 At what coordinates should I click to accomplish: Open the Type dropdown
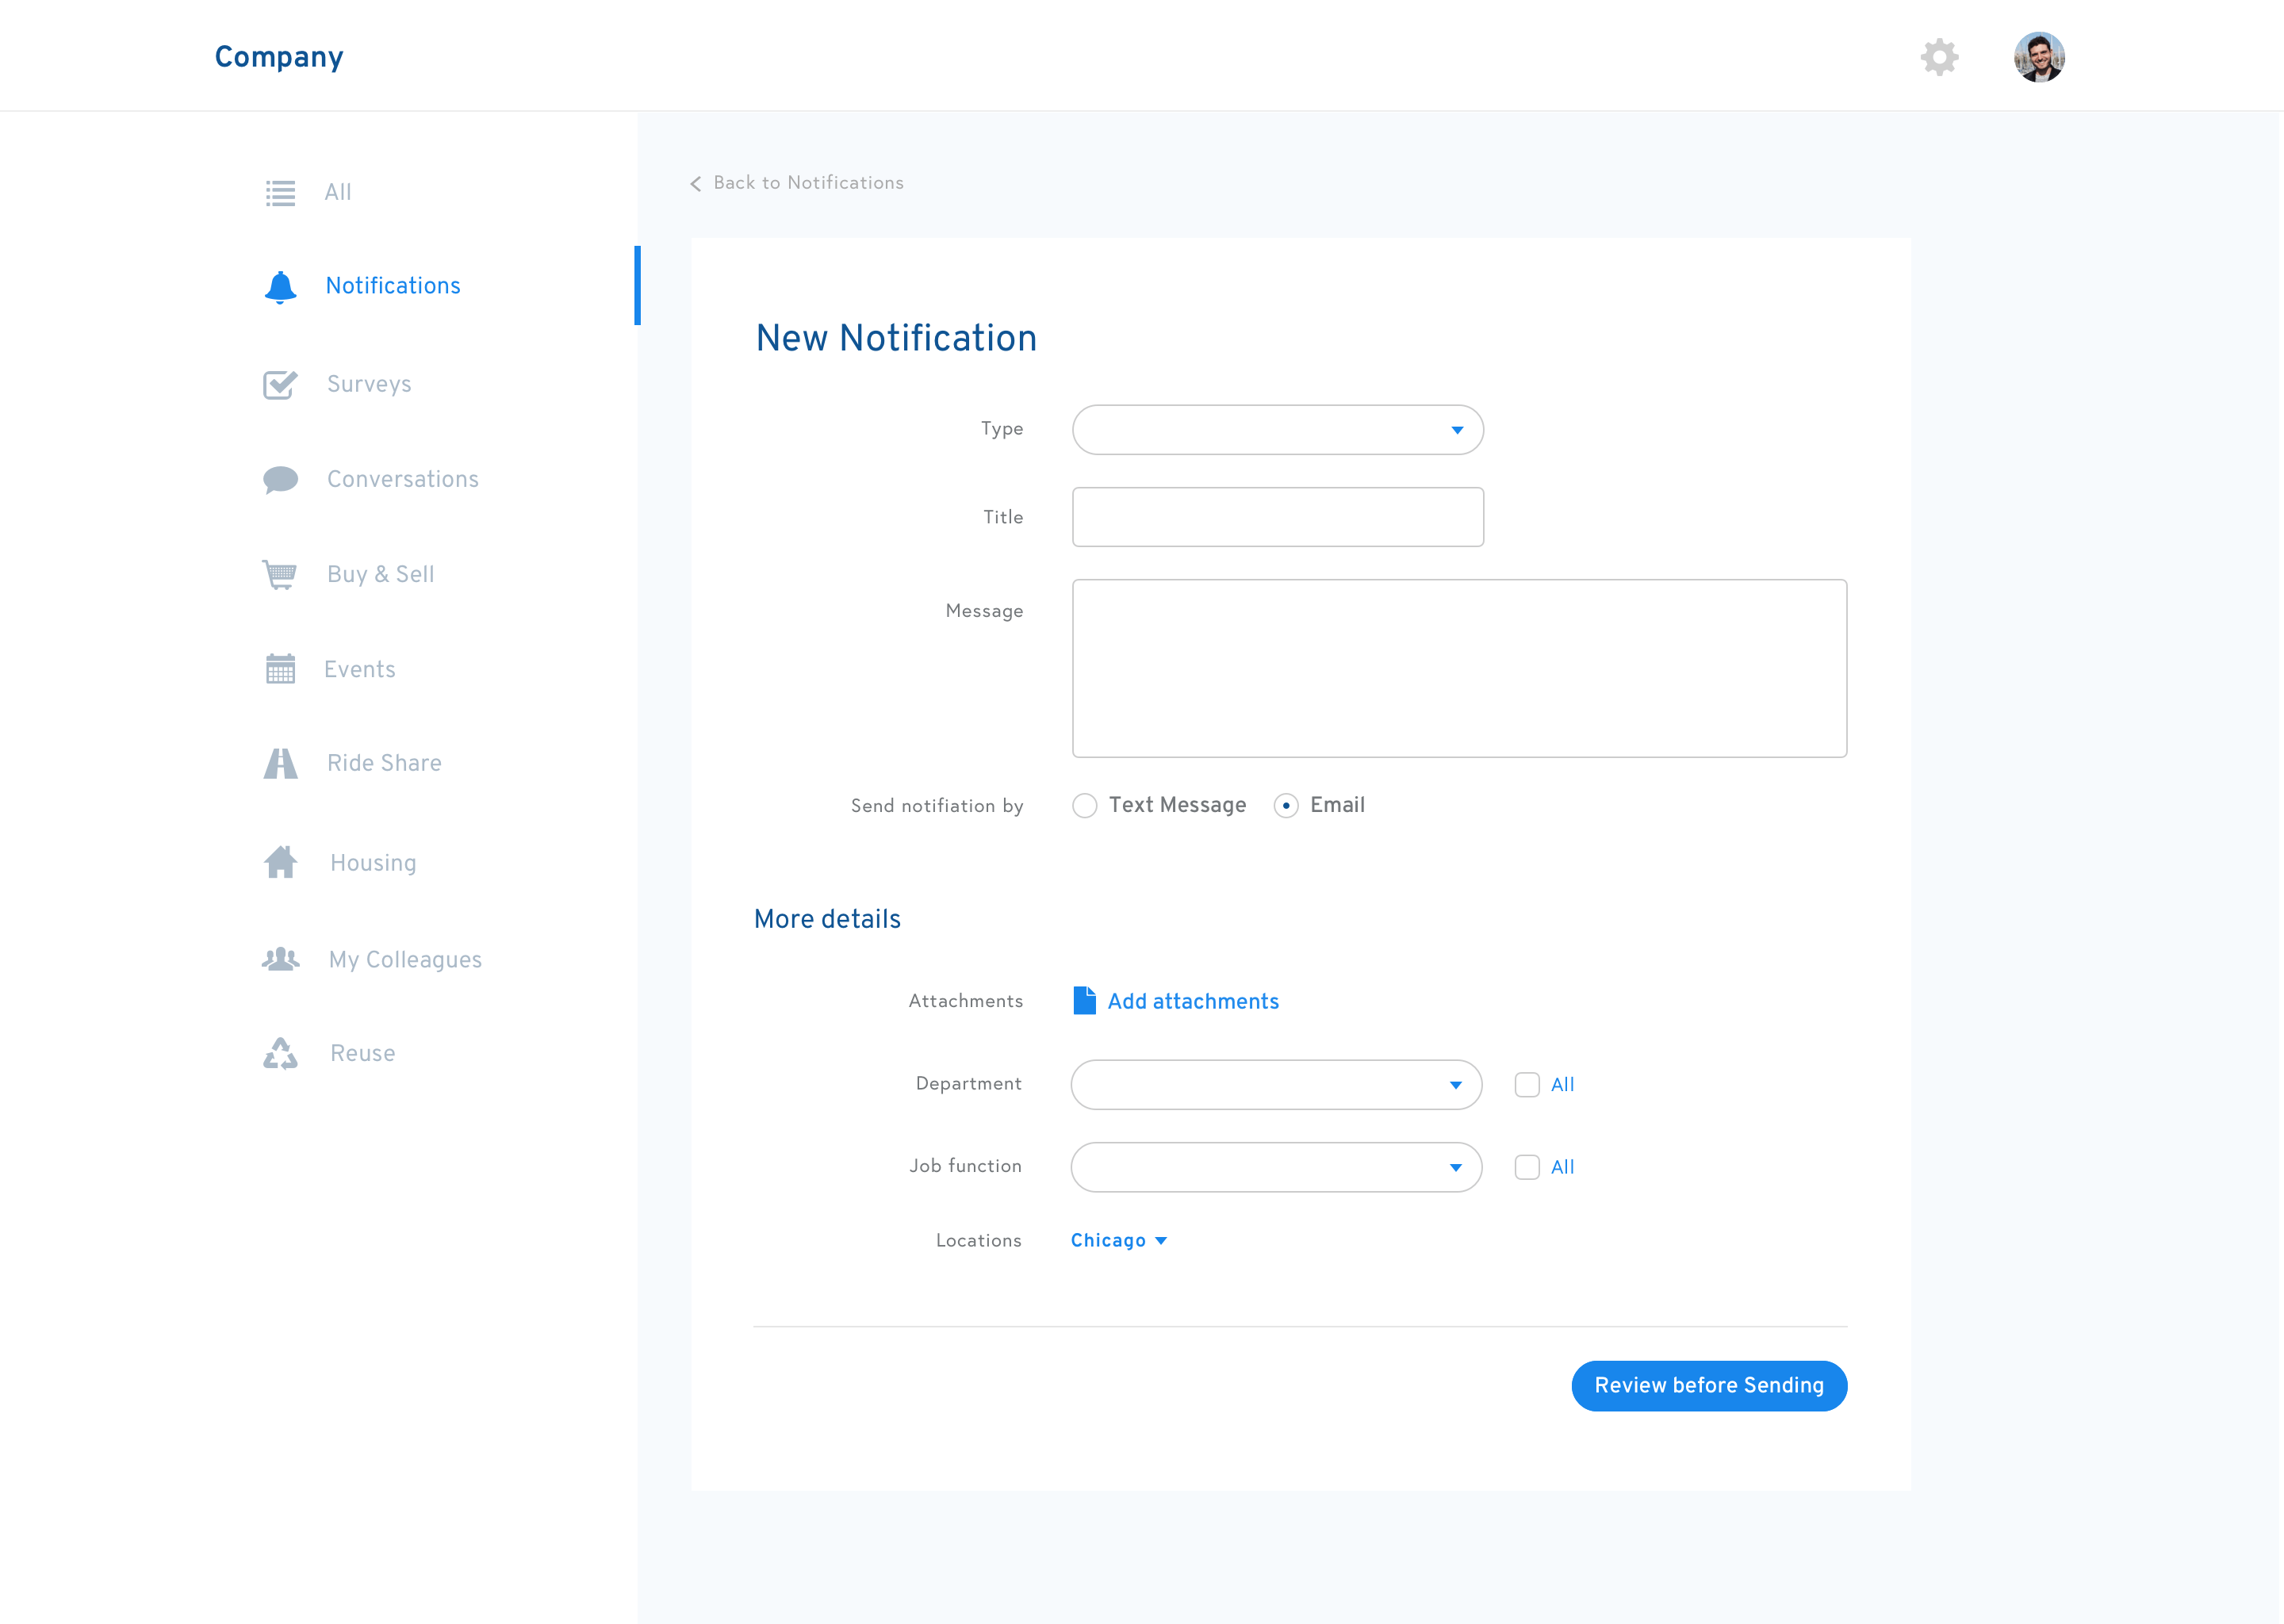tap(1277, 430)
